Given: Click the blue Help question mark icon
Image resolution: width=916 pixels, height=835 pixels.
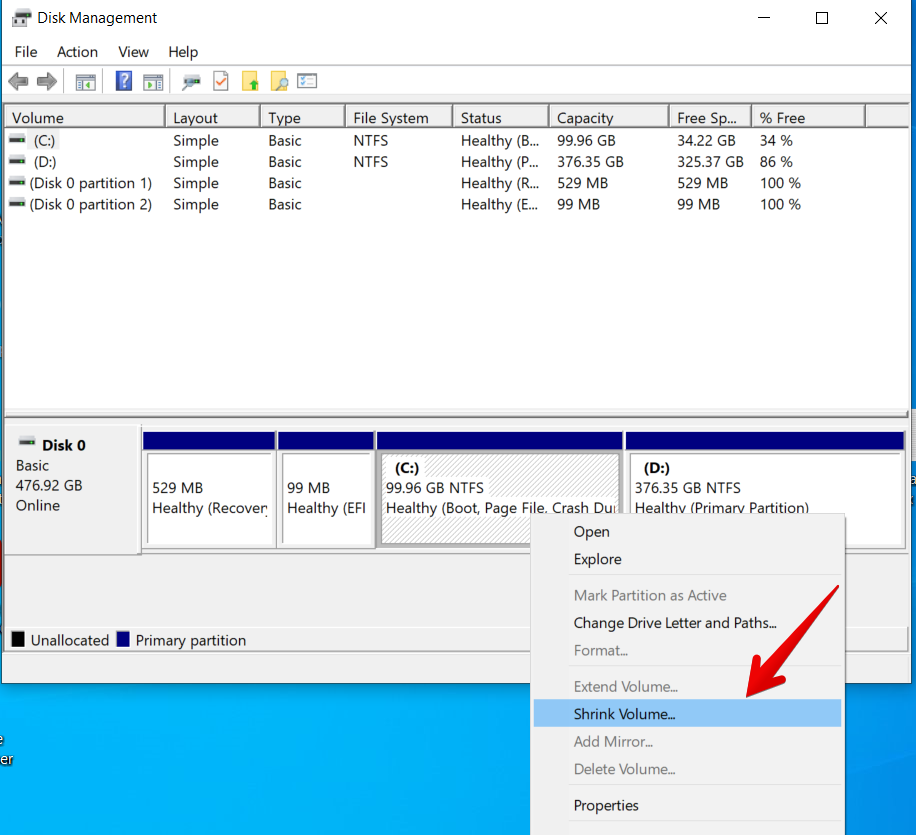Looking at the screenshot, I should 124,82.
